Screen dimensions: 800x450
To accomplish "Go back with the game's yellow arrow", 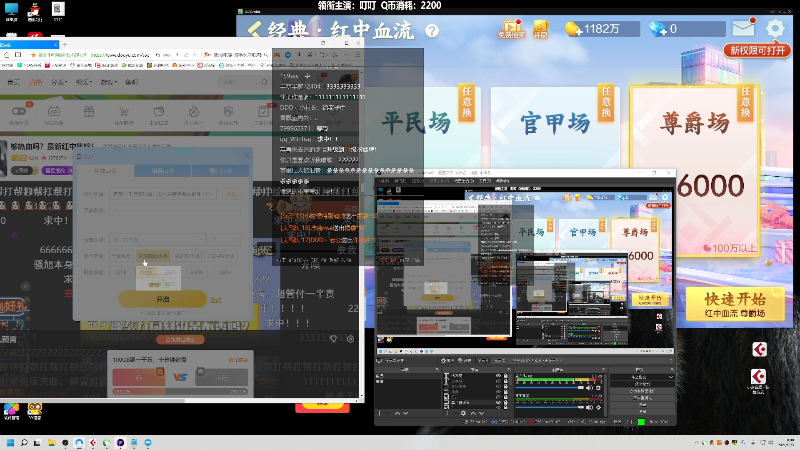I will (254, 30).
